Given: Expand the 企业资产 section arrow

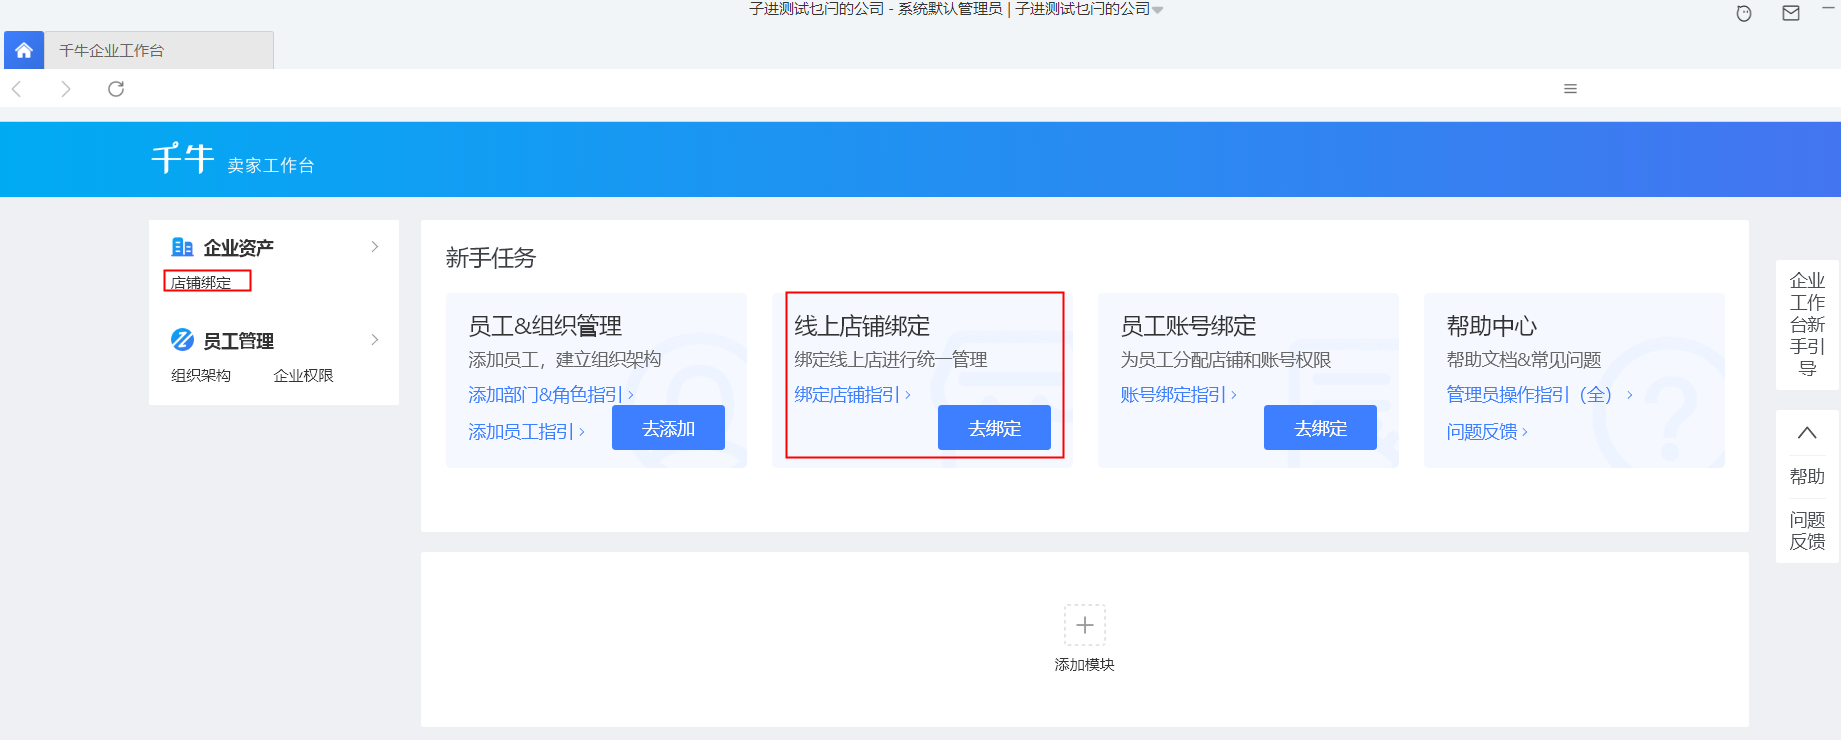Looking at the screenshot, I should 375,247.
